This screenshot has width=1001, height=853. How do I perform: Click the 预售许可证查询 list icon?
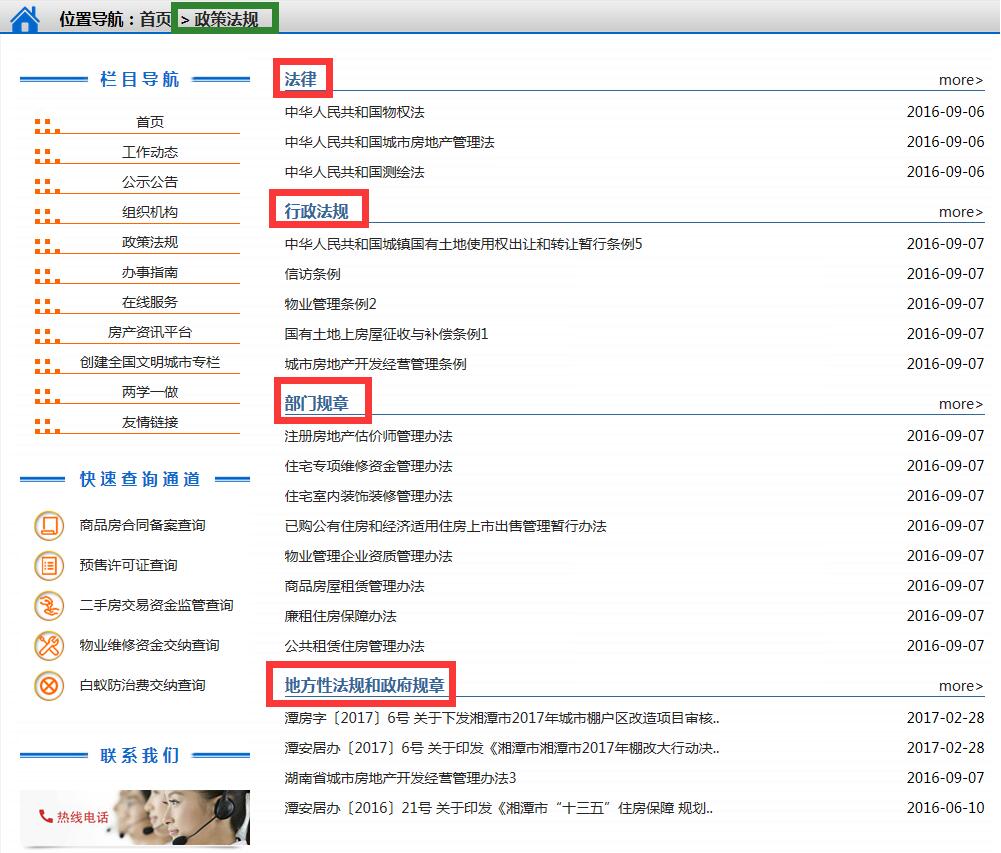pos(48,565)
